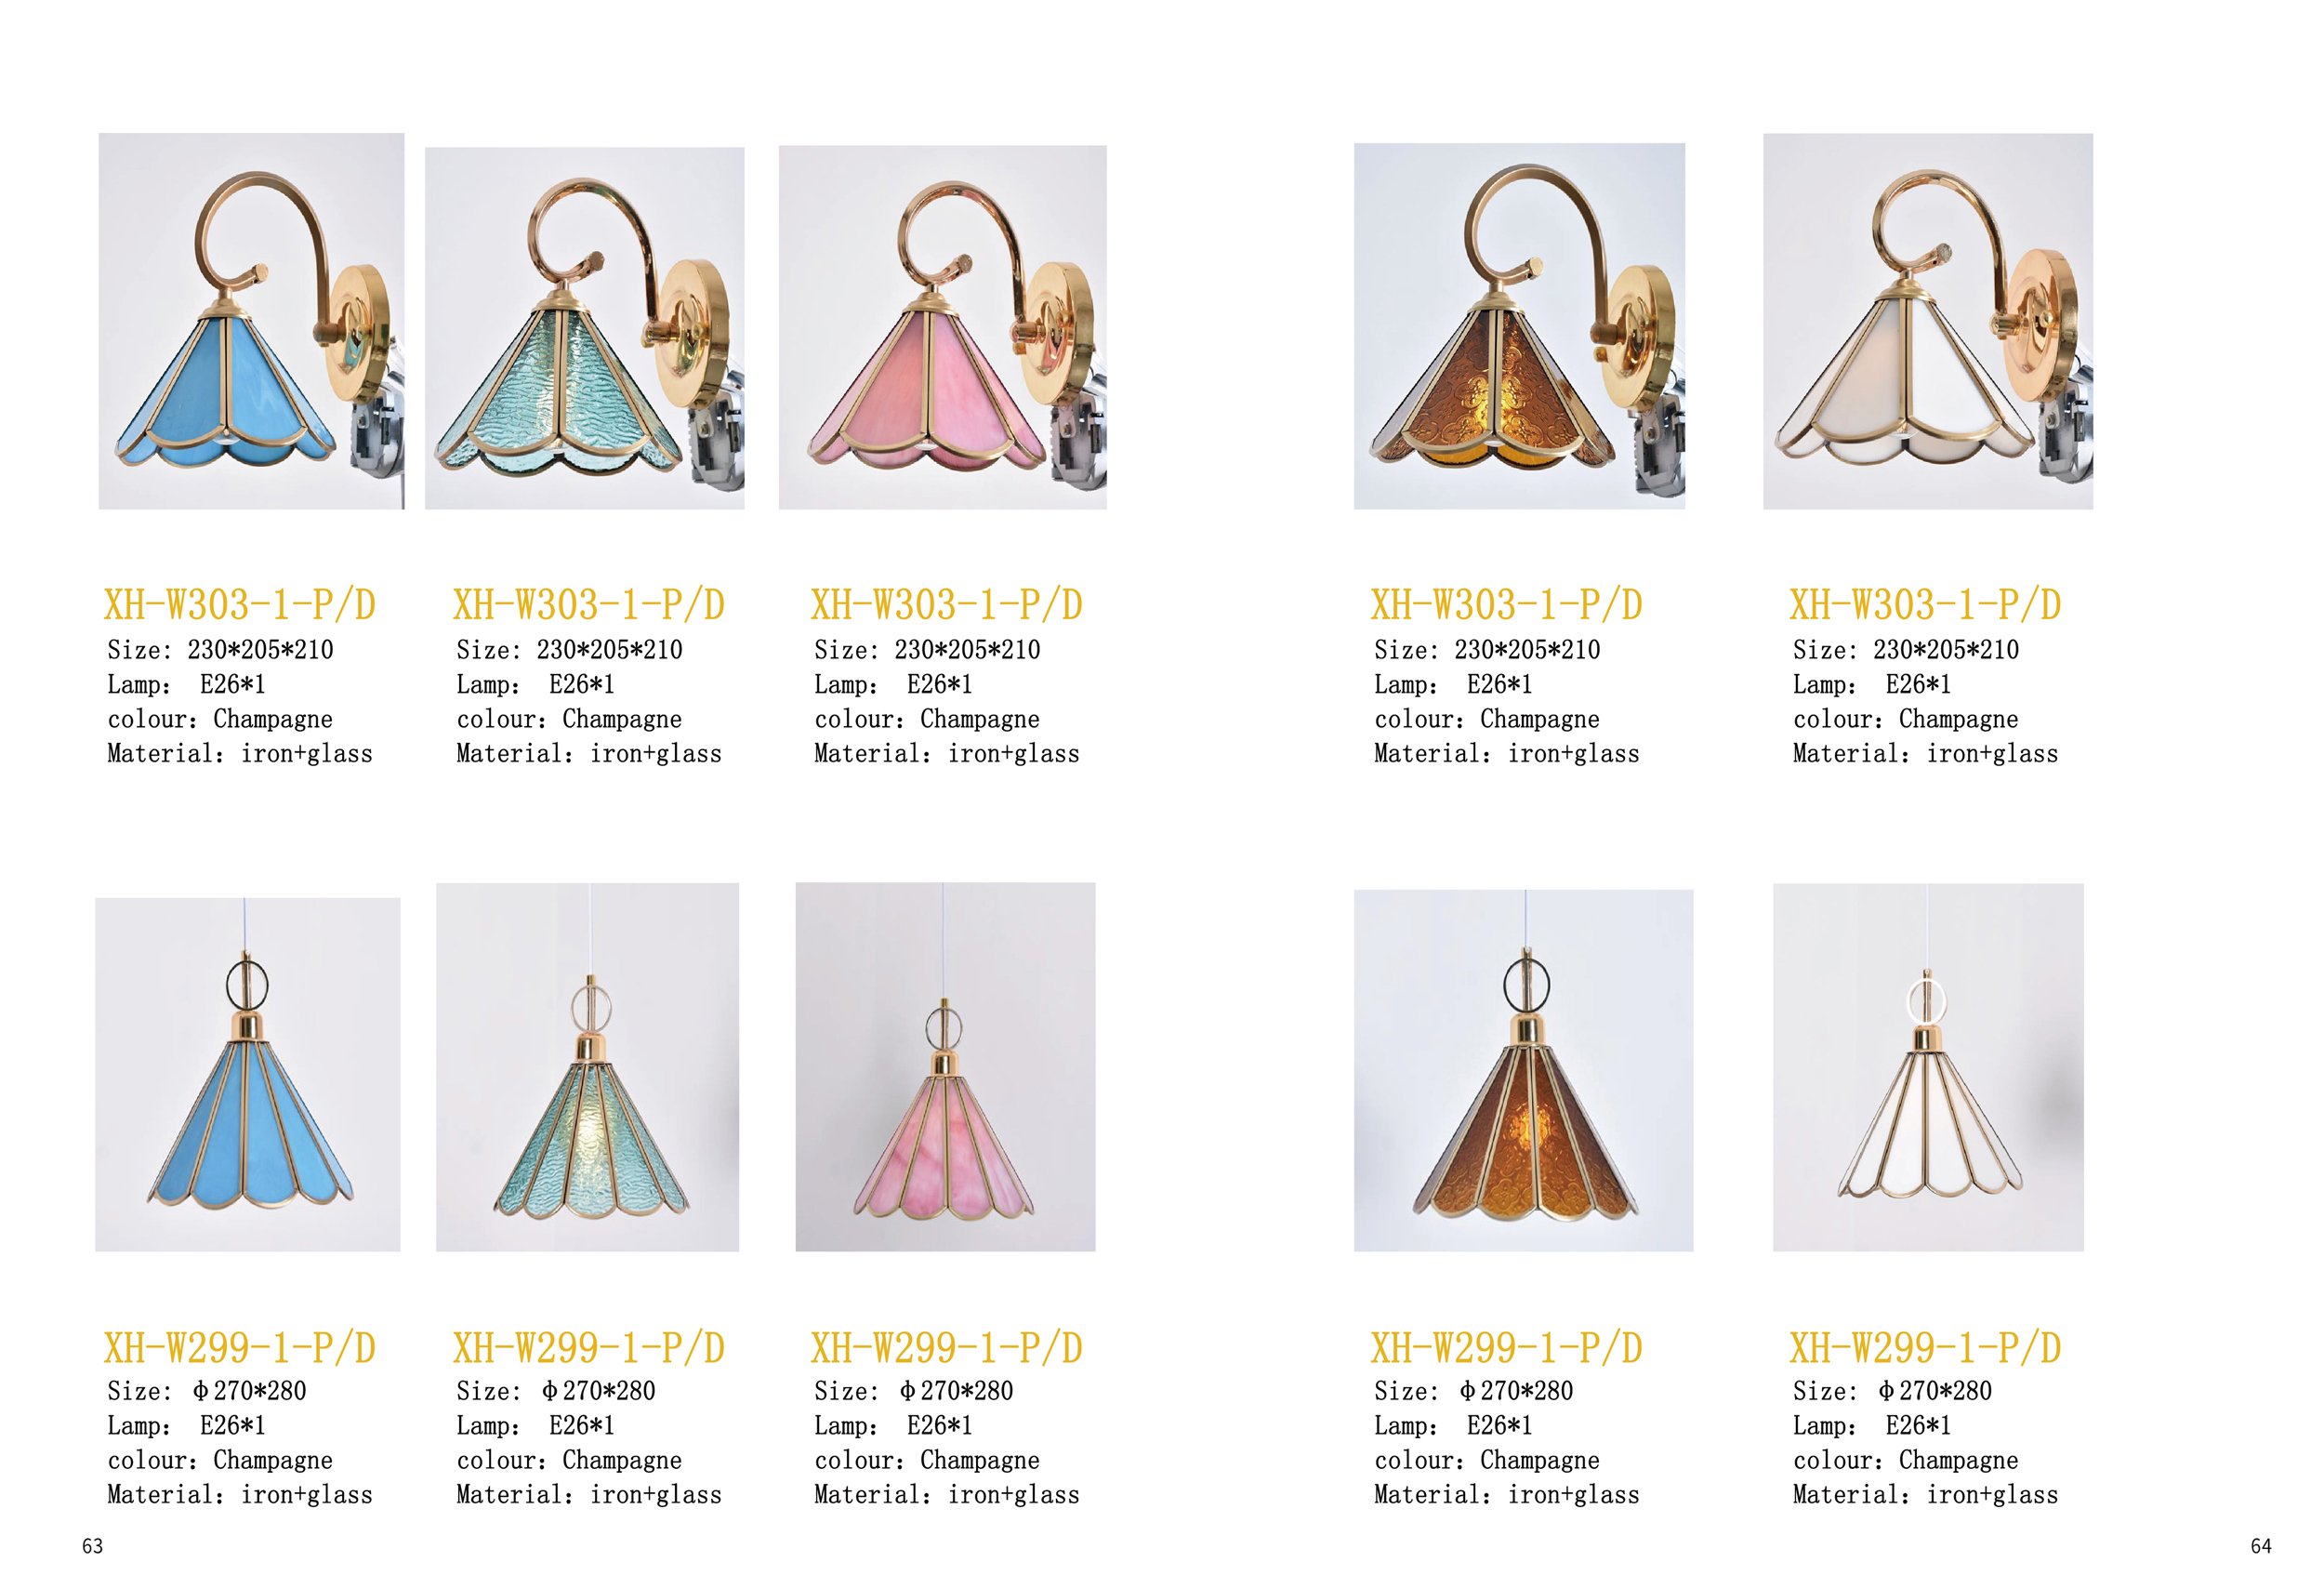2324x1588 pixels.
Task: Click the amber pendant lamp image
Action: [1523, 1070]
